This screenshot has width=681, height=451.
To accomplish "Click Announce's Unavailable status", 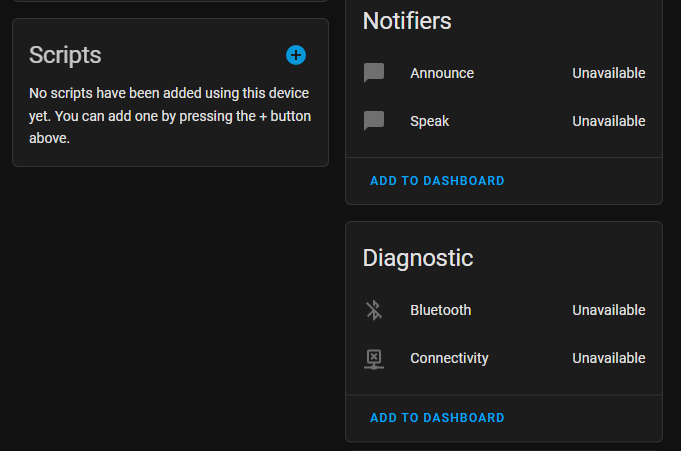I will (x=608, y=73).
